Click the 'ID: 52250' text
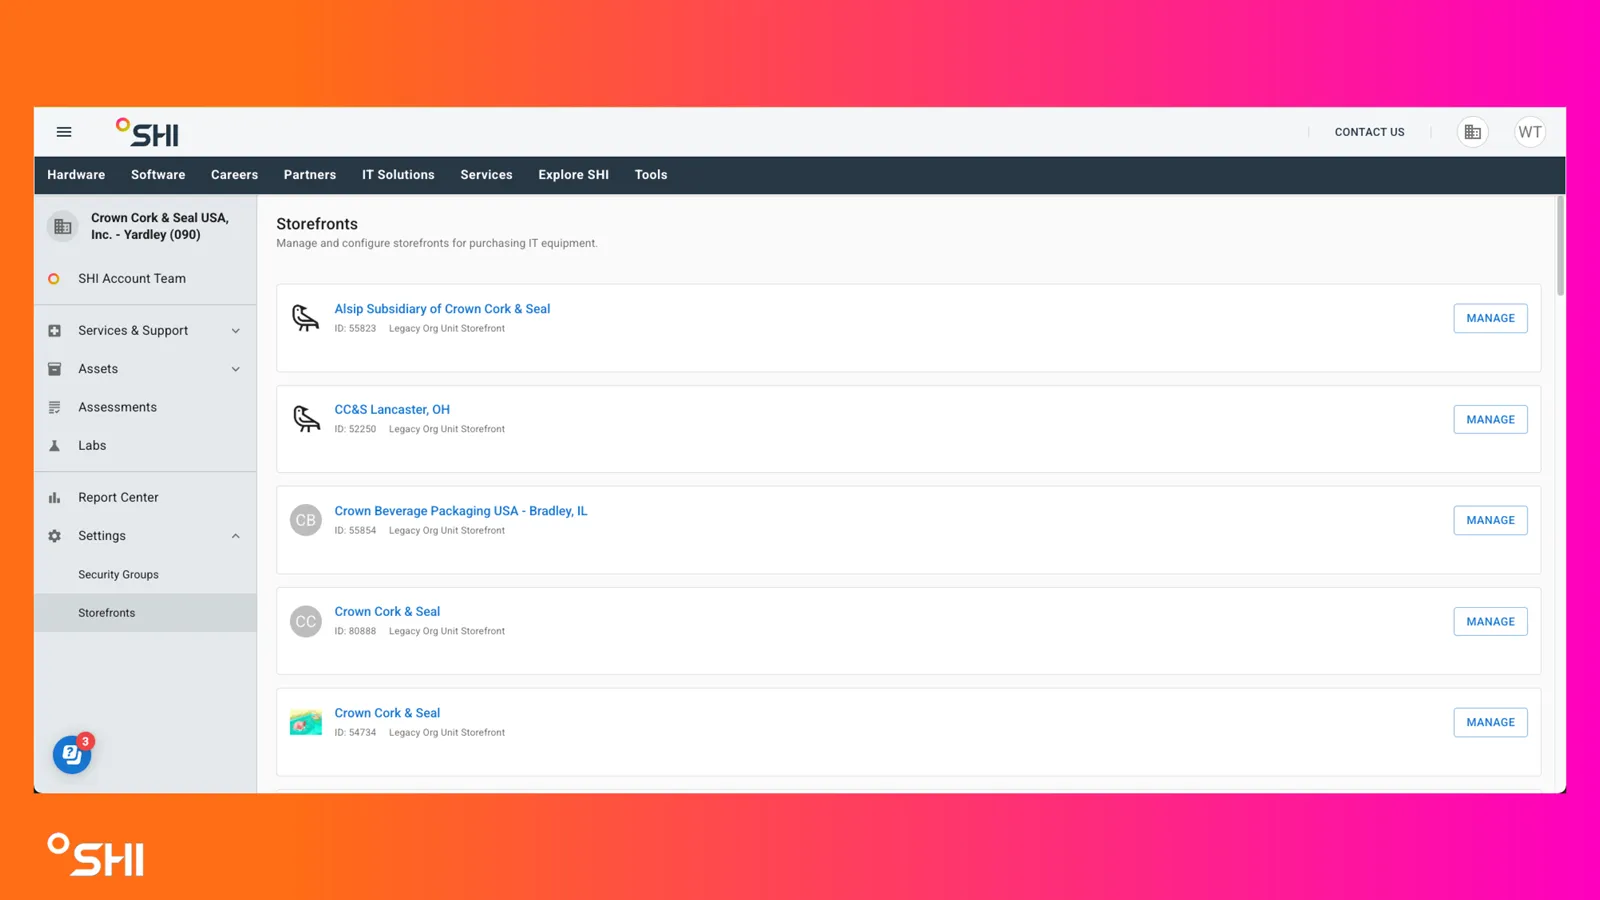The width and height of the screenshot is (1600, 900). pos(355,430)
